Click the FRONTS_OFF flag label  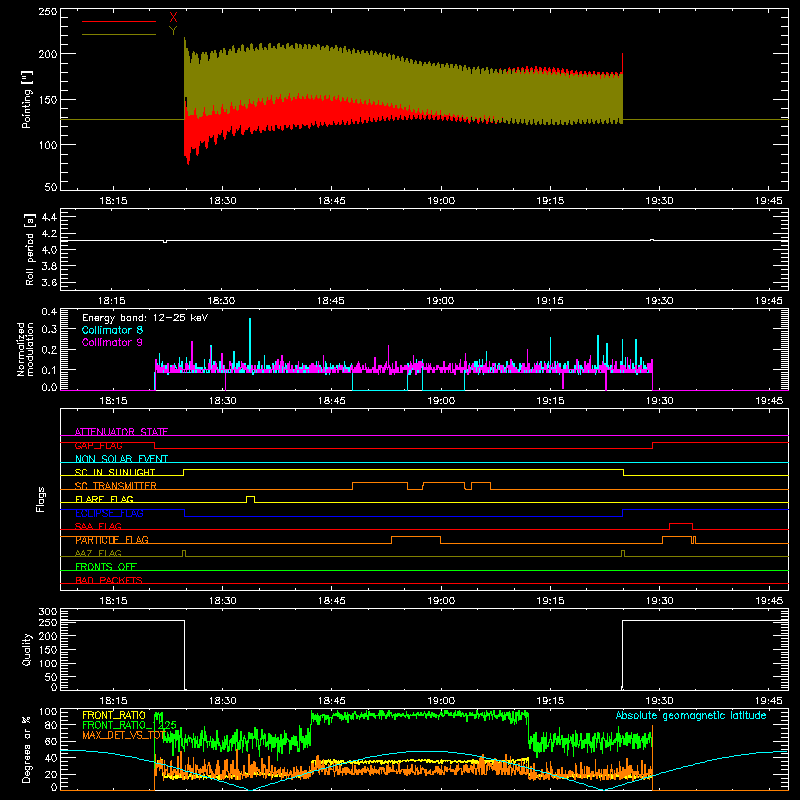pyautogui.click(x=106, y=567)
